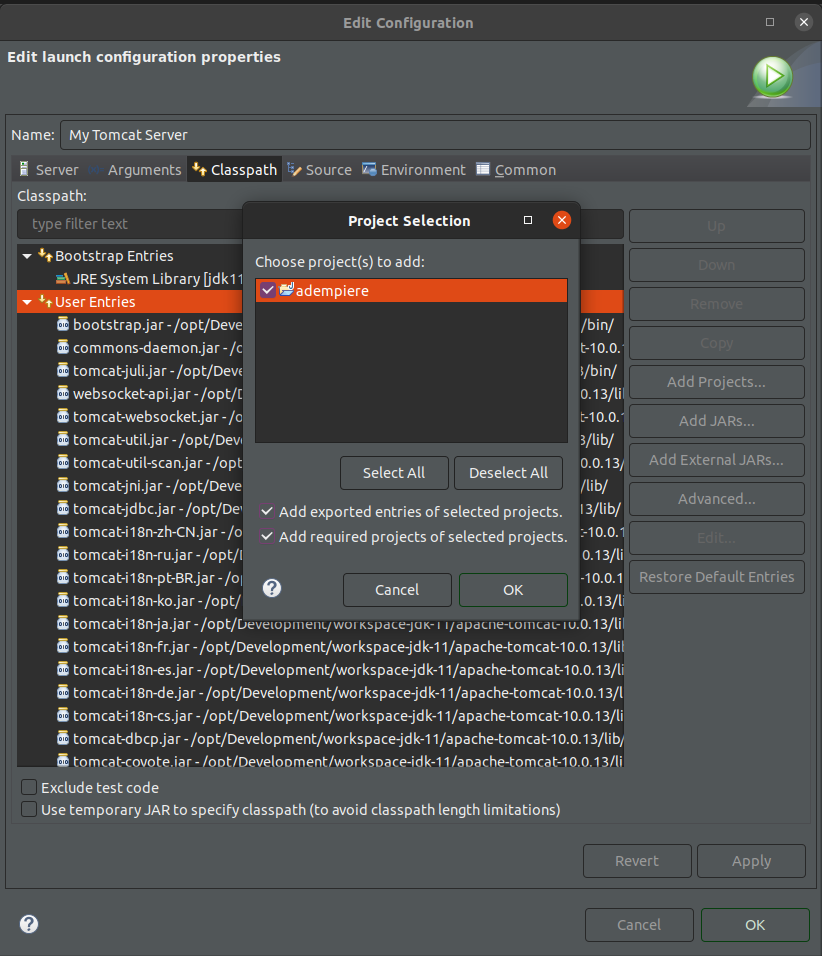The width and height of the screenshot is (822, 956).
Task: Click the green run icon in the header
Action: tap(772, 77)
